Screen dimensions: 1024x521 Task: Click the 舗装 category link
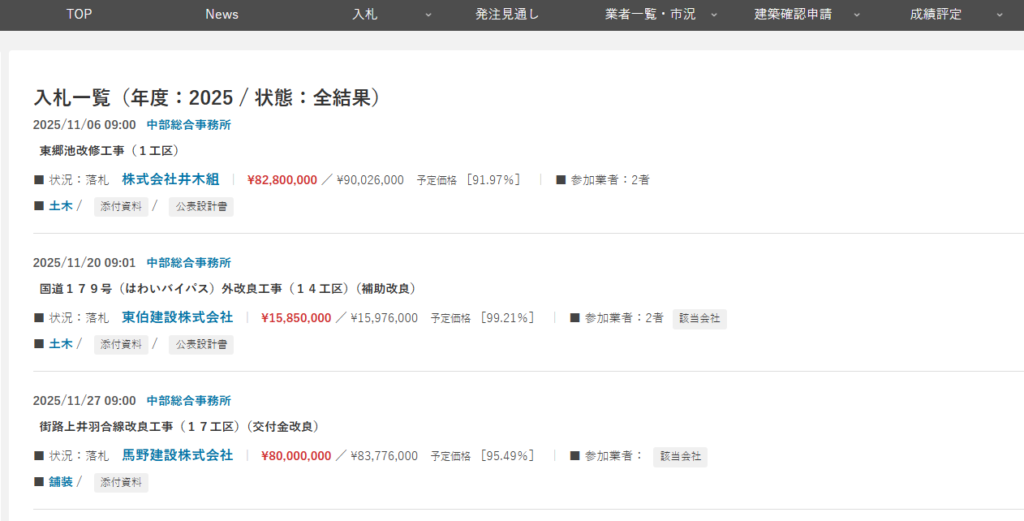61,482
